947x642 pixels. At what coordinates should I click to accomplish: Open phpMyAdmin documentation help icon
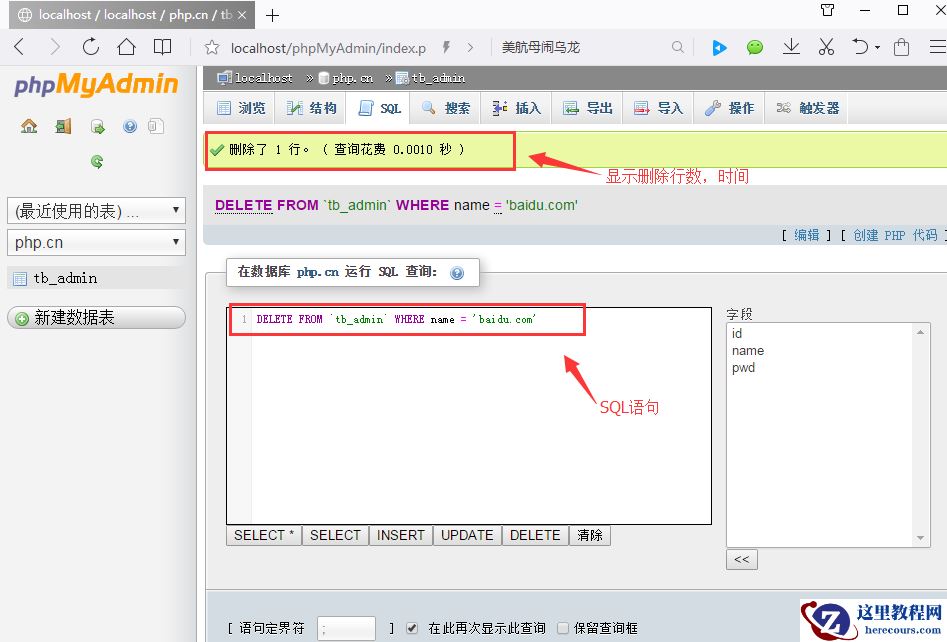pos(130,126)
